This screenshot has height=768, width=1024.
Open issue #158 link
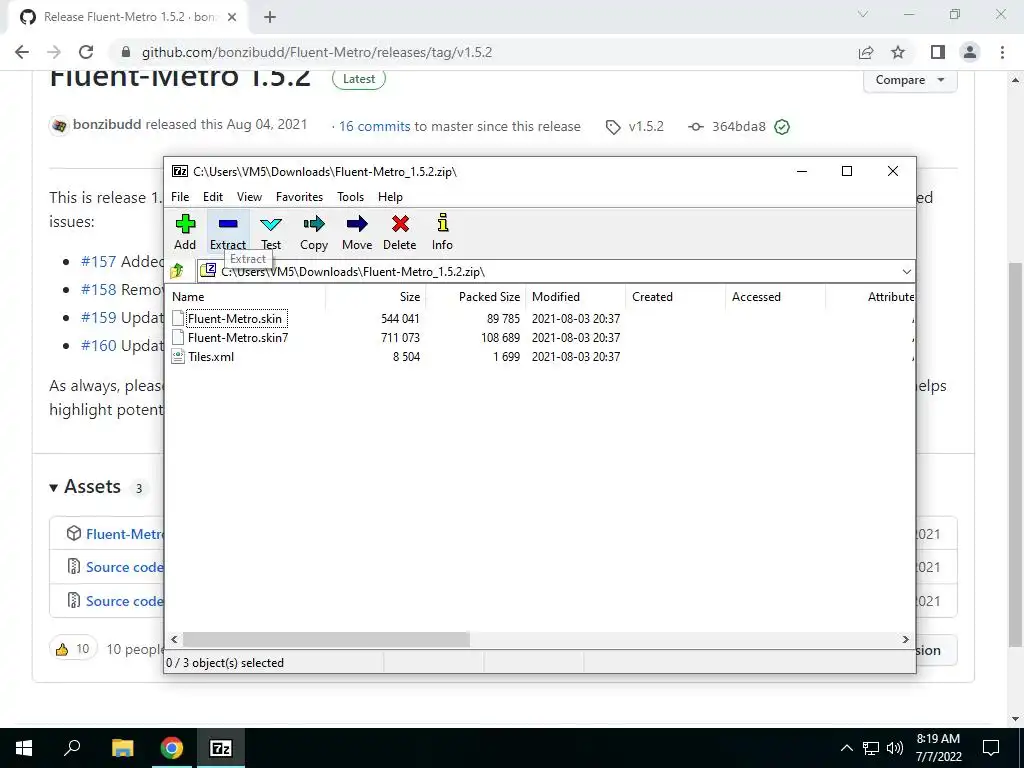(x=98, y=289)
